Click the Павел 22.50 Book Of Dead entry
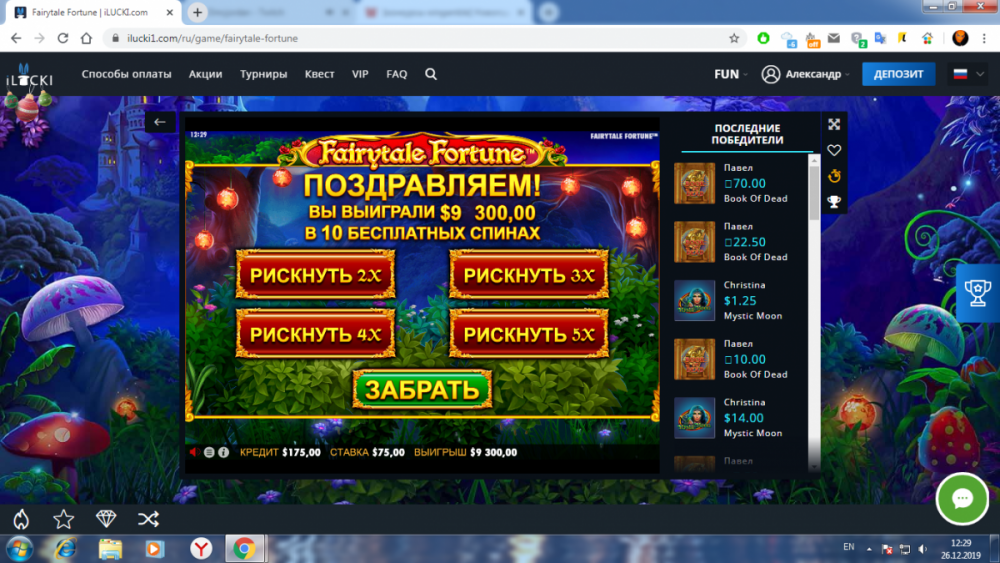The height and width of the screenshot is (563, 1000). (x=740, y=242)
